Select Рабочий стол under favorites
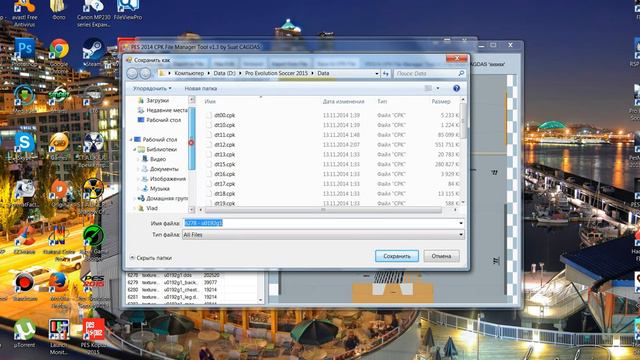 (x=163, y=120)
